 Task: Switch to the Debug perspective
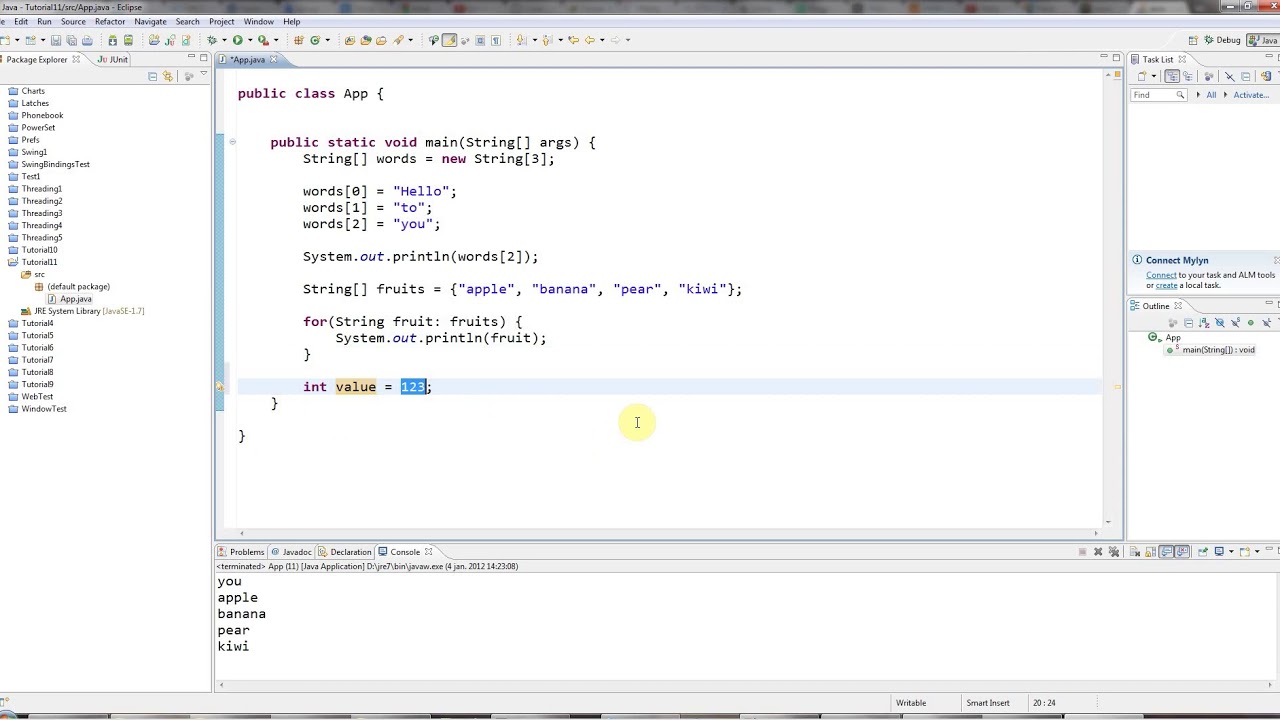click(1221, 40)
